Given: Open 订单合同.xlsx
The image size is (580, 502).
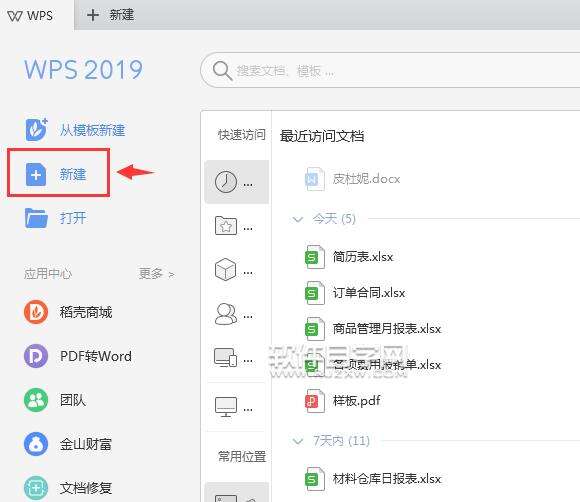Looking at the screenshot, I should (369, 293).
